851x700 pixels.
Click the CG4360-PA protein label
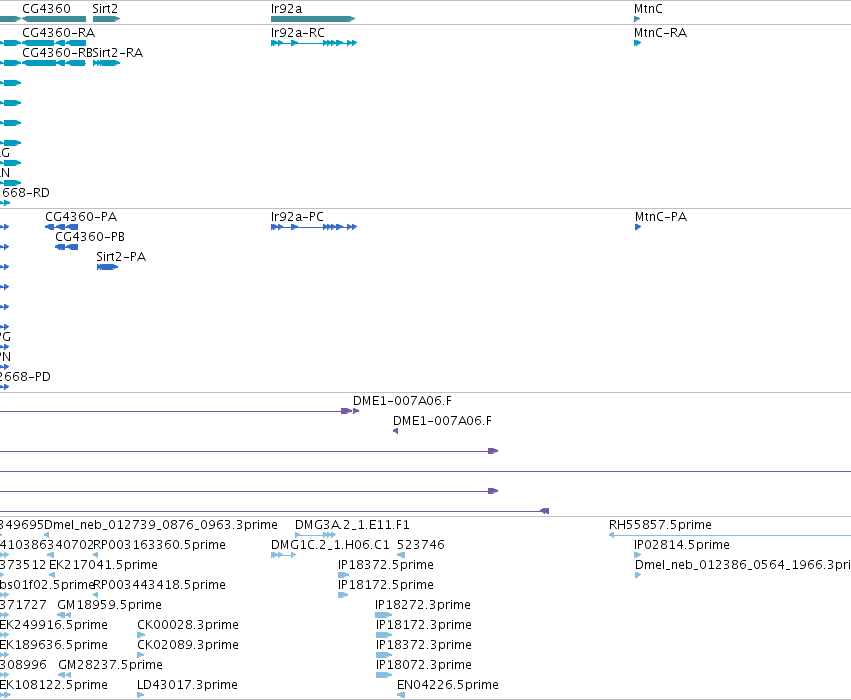click(x=81, y=217)
